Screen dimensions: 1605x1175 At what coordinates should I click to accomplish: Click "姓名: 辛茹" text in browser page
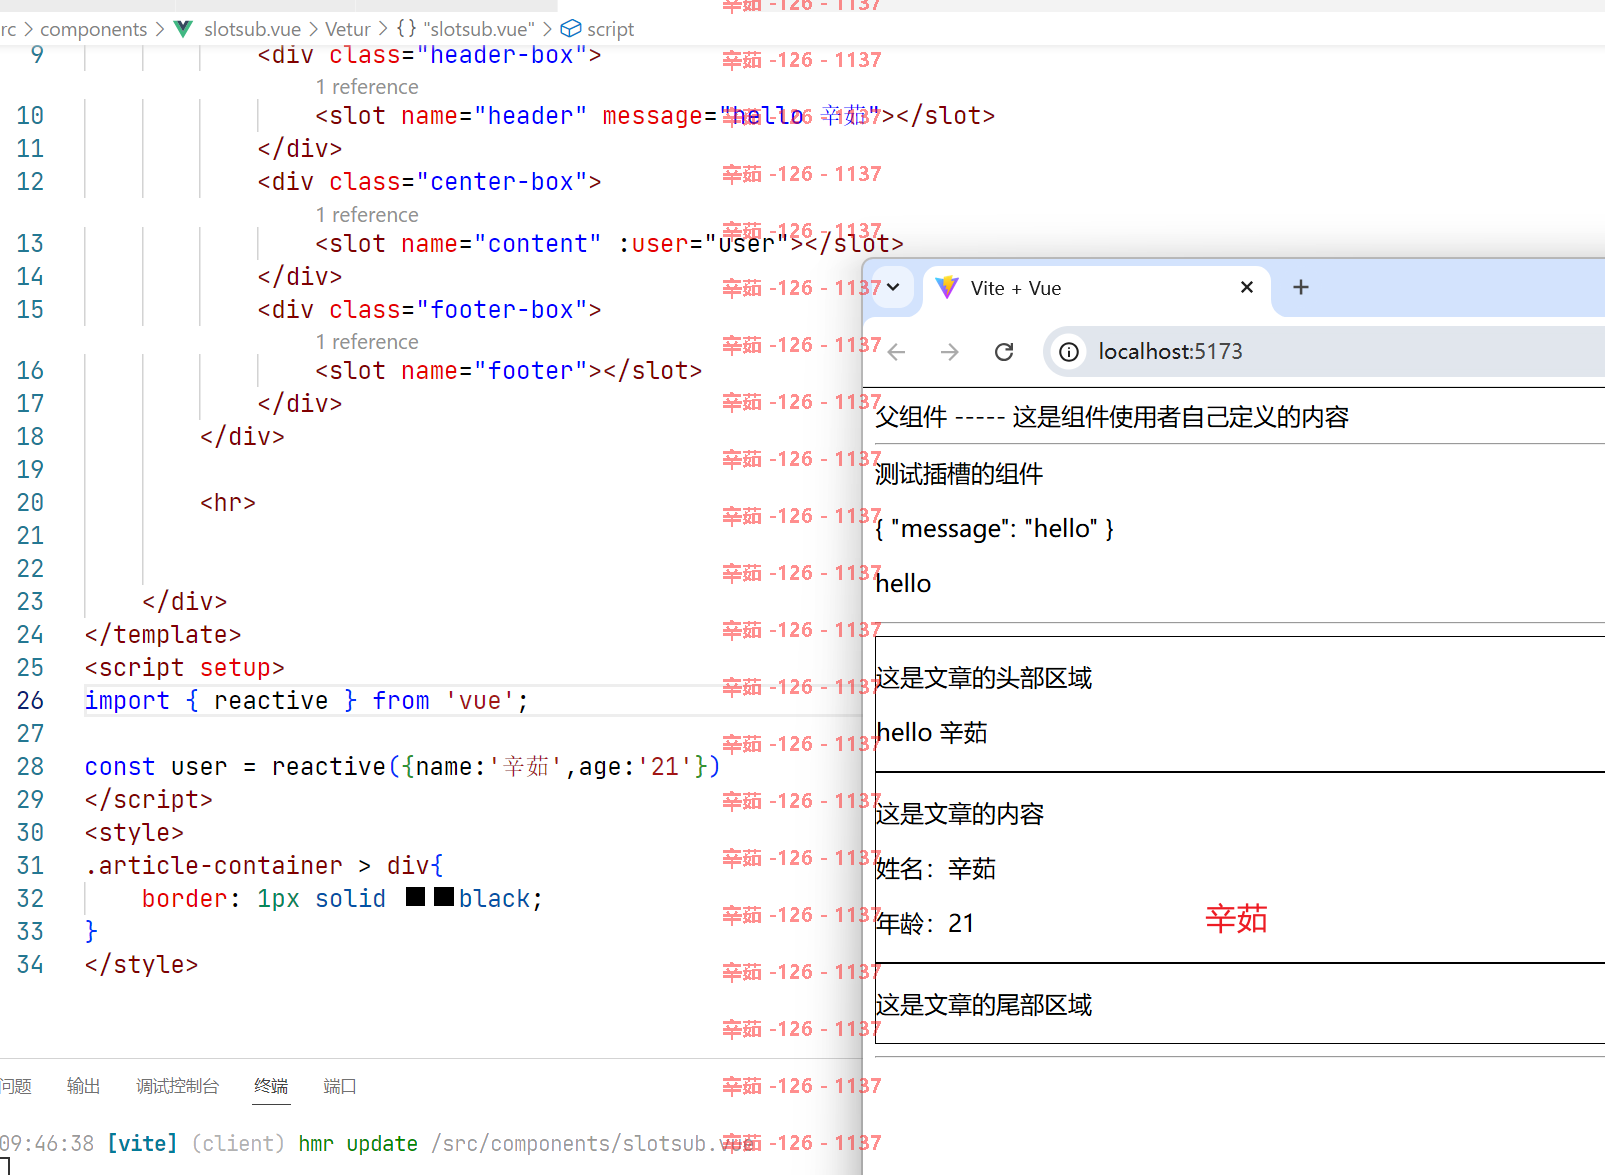click(x=936, y=869)
